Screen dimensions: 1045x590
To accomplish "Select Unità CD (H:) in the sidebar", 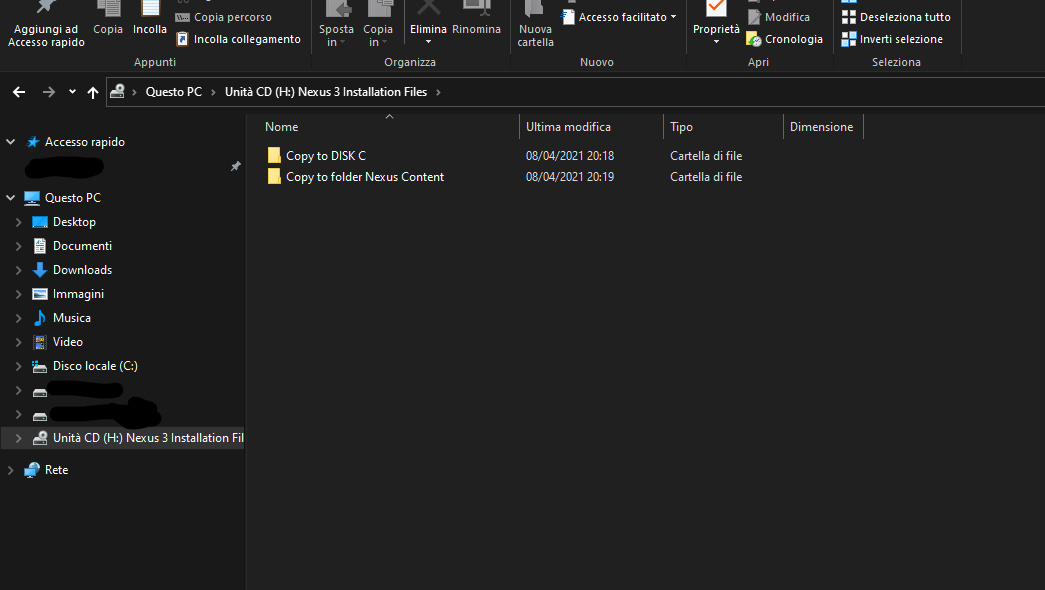I will click(x=148, y=438).
